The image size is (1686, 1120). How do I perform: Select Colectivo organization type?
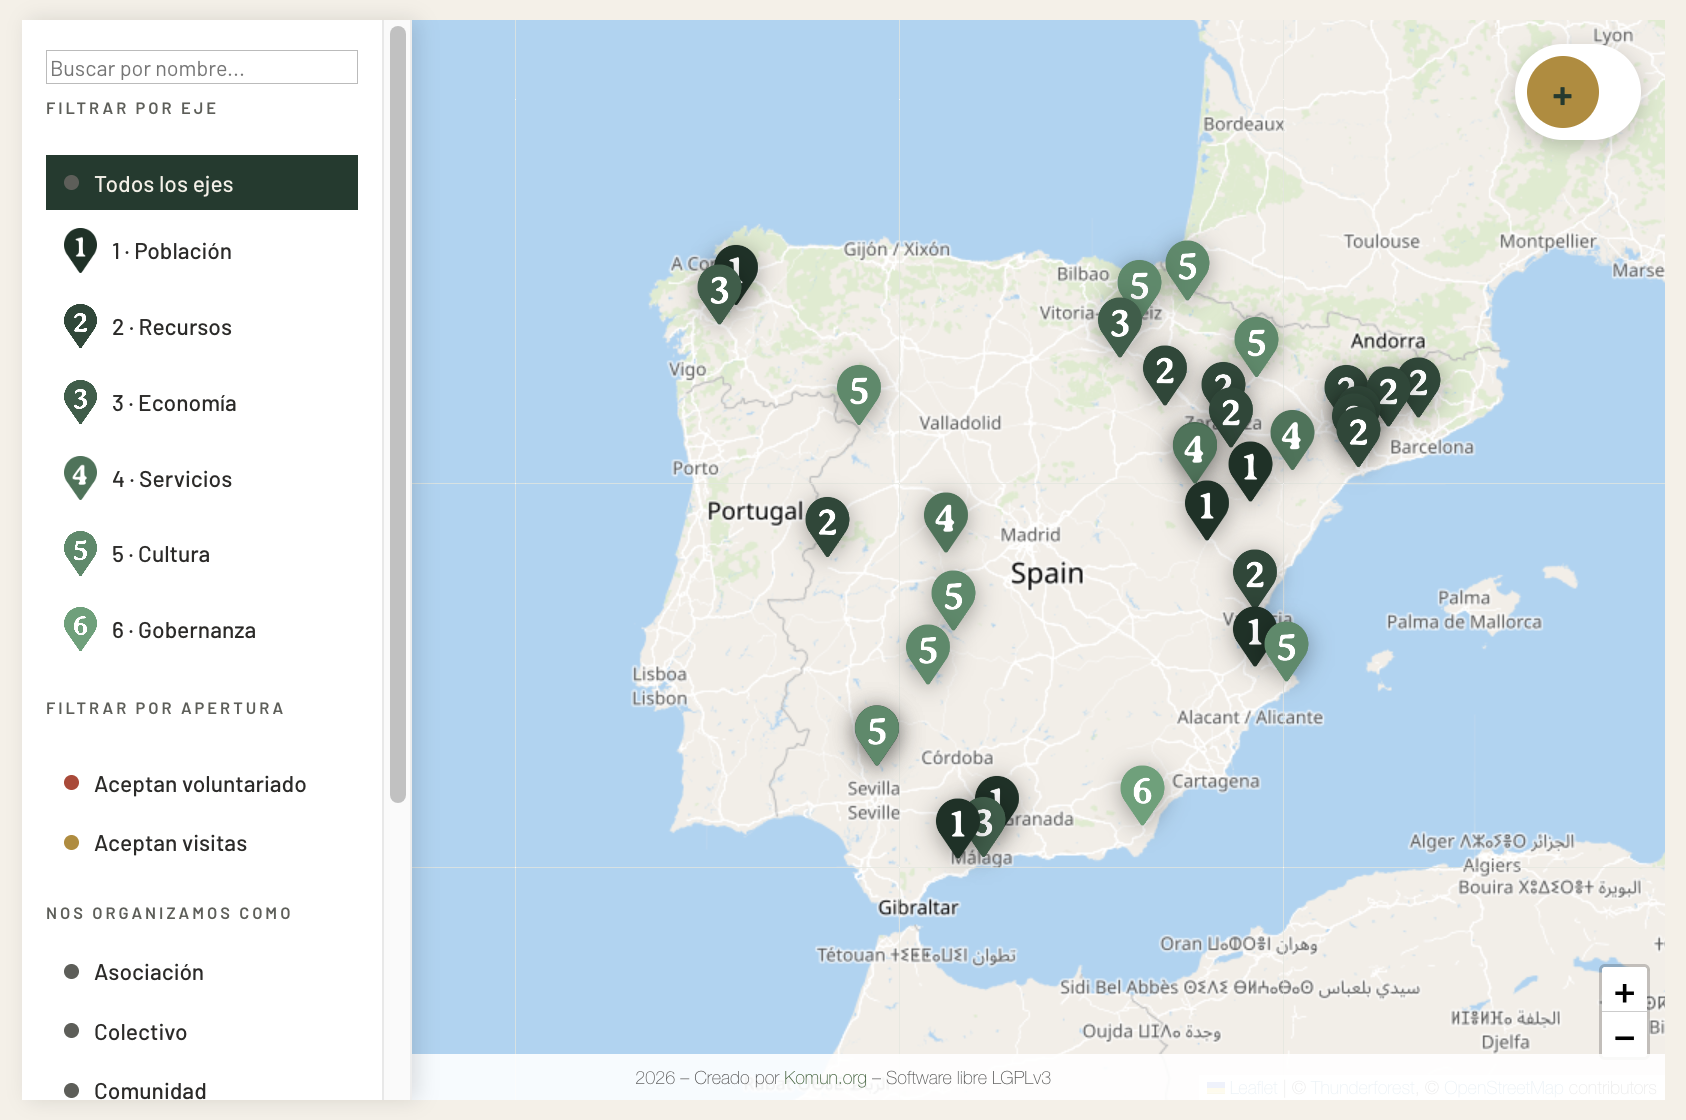202,1032
